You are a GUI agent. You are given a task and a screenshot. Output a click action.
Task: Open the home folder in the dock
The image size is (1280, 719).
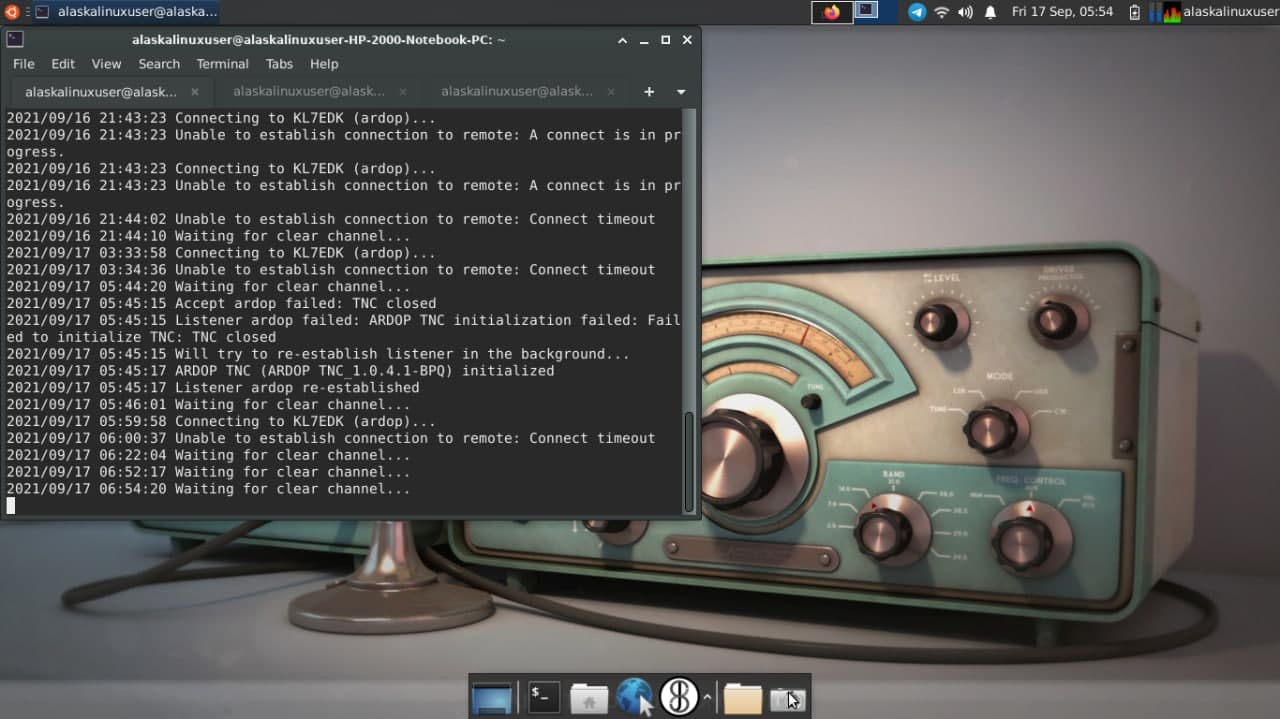coord(589,697)
